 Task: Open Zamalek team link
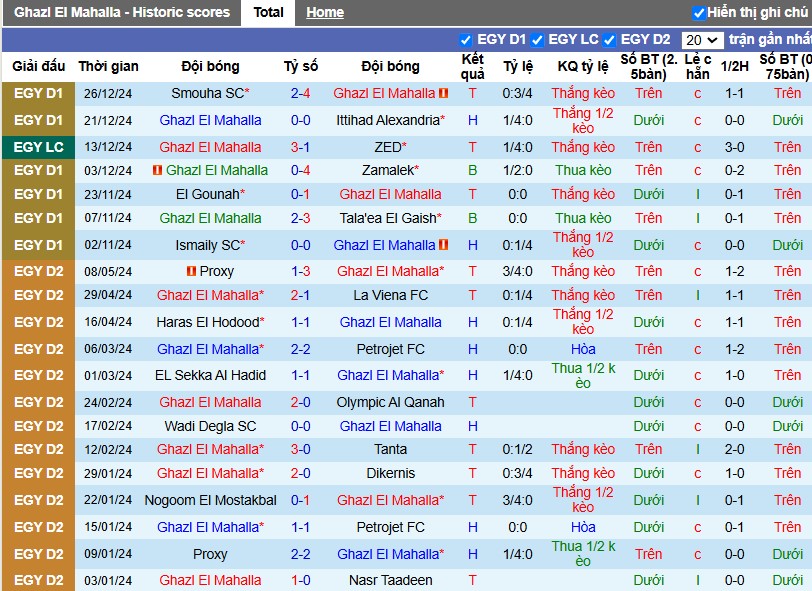(390, 170)
